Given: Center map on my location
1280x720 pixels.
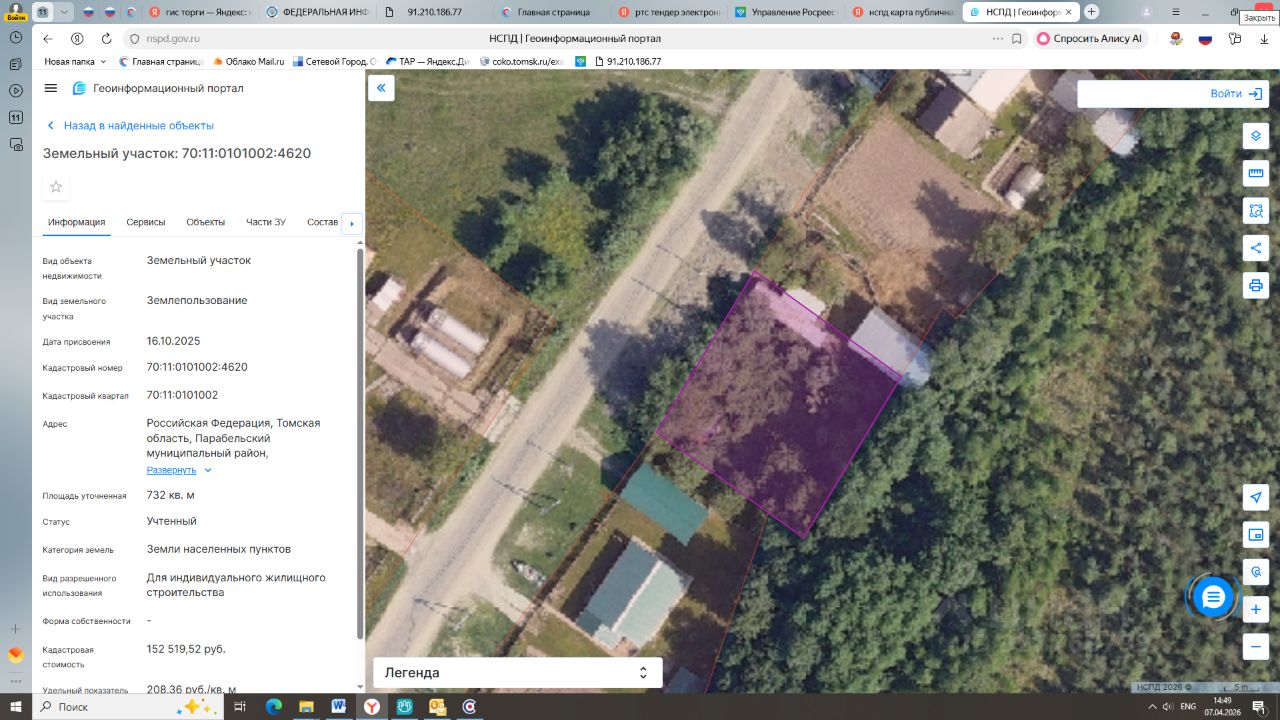Looking at the screenshot, I should 1256,497.
